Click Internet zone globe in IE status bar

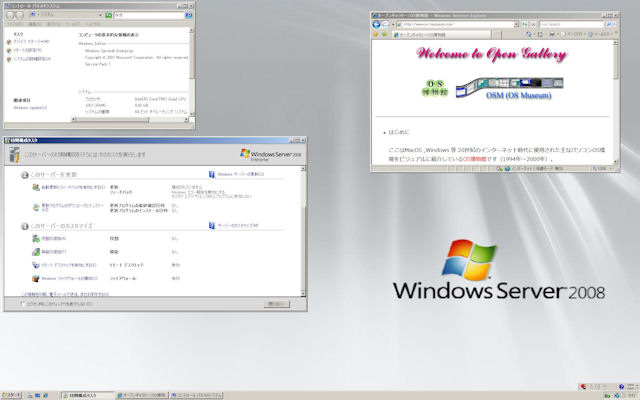(x=507, y=169)
